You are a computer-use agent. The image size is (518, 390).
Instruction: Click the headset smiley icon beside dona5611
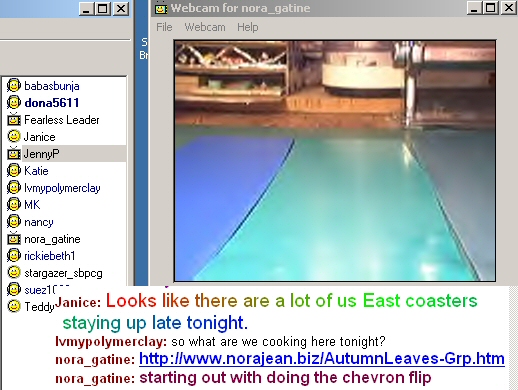coord(14,103)
